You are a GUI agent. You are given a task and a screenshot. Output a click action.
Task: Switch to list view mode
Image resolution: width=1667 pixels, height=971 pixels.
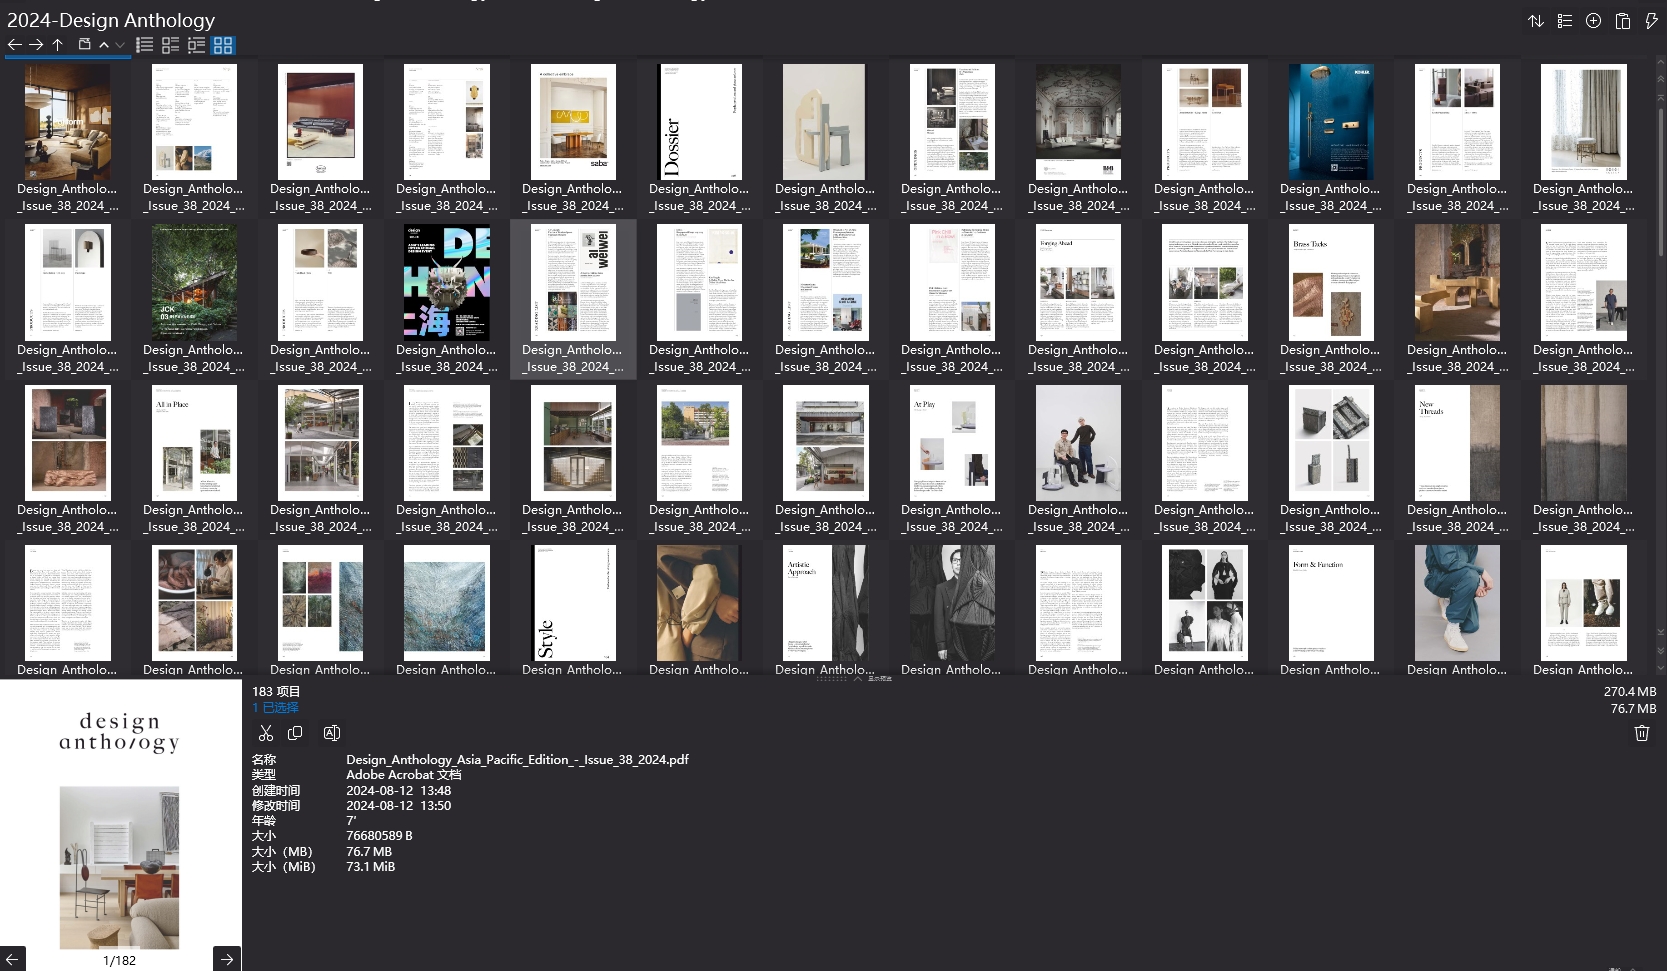(x=145, y=44)
